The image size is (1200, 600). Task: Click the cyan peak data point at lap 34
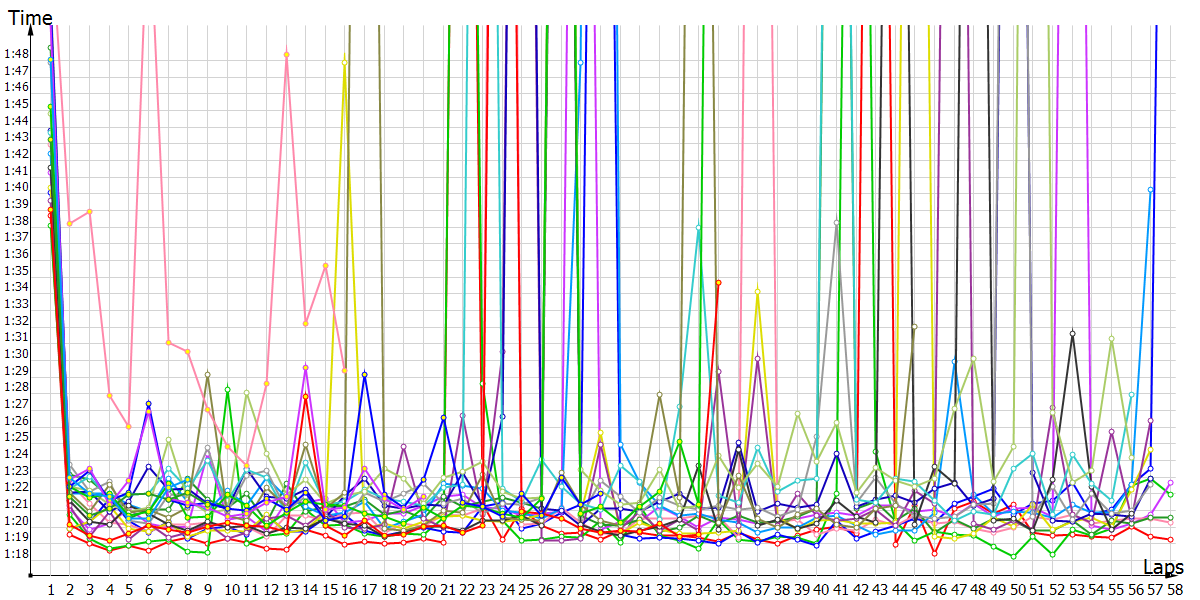[x=698, y=228]
